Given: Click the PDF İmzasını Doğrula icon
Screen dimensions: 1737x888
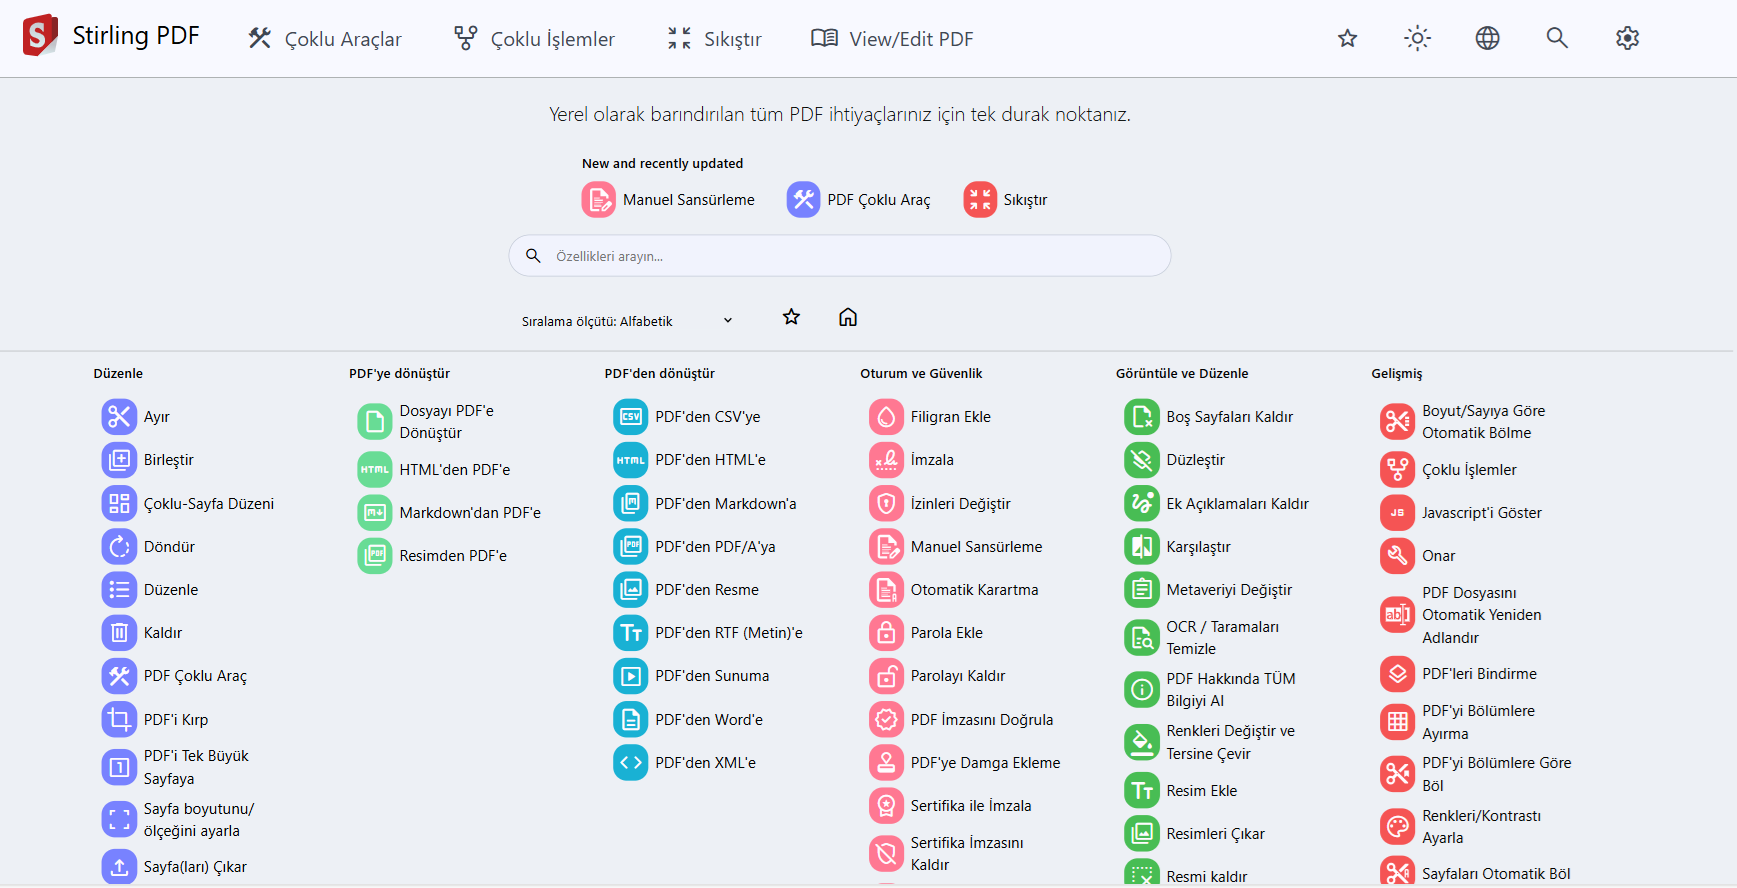Looking at the screenshot, I should (x=886, y=719).
